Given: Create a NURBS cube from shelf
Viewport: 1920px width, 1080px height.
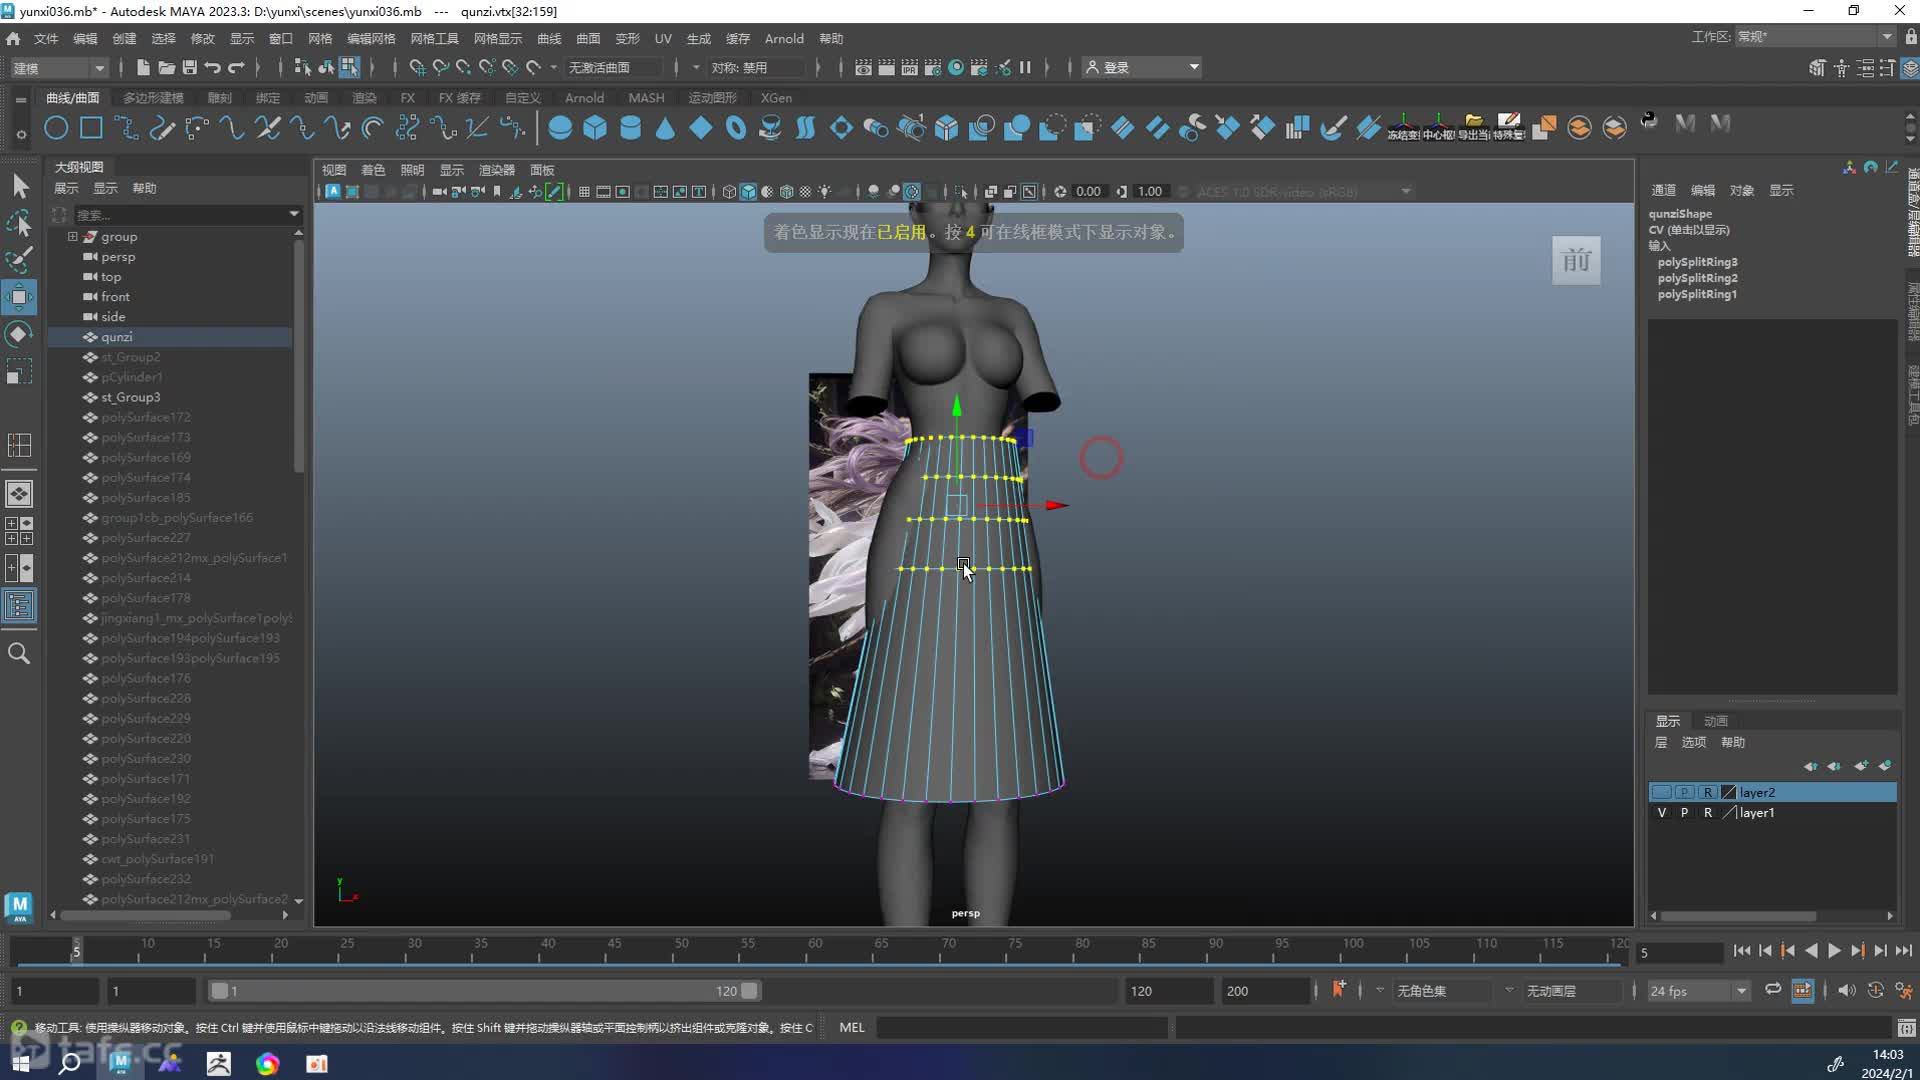Looking at the screenshot, I should (x=595, y=128).
